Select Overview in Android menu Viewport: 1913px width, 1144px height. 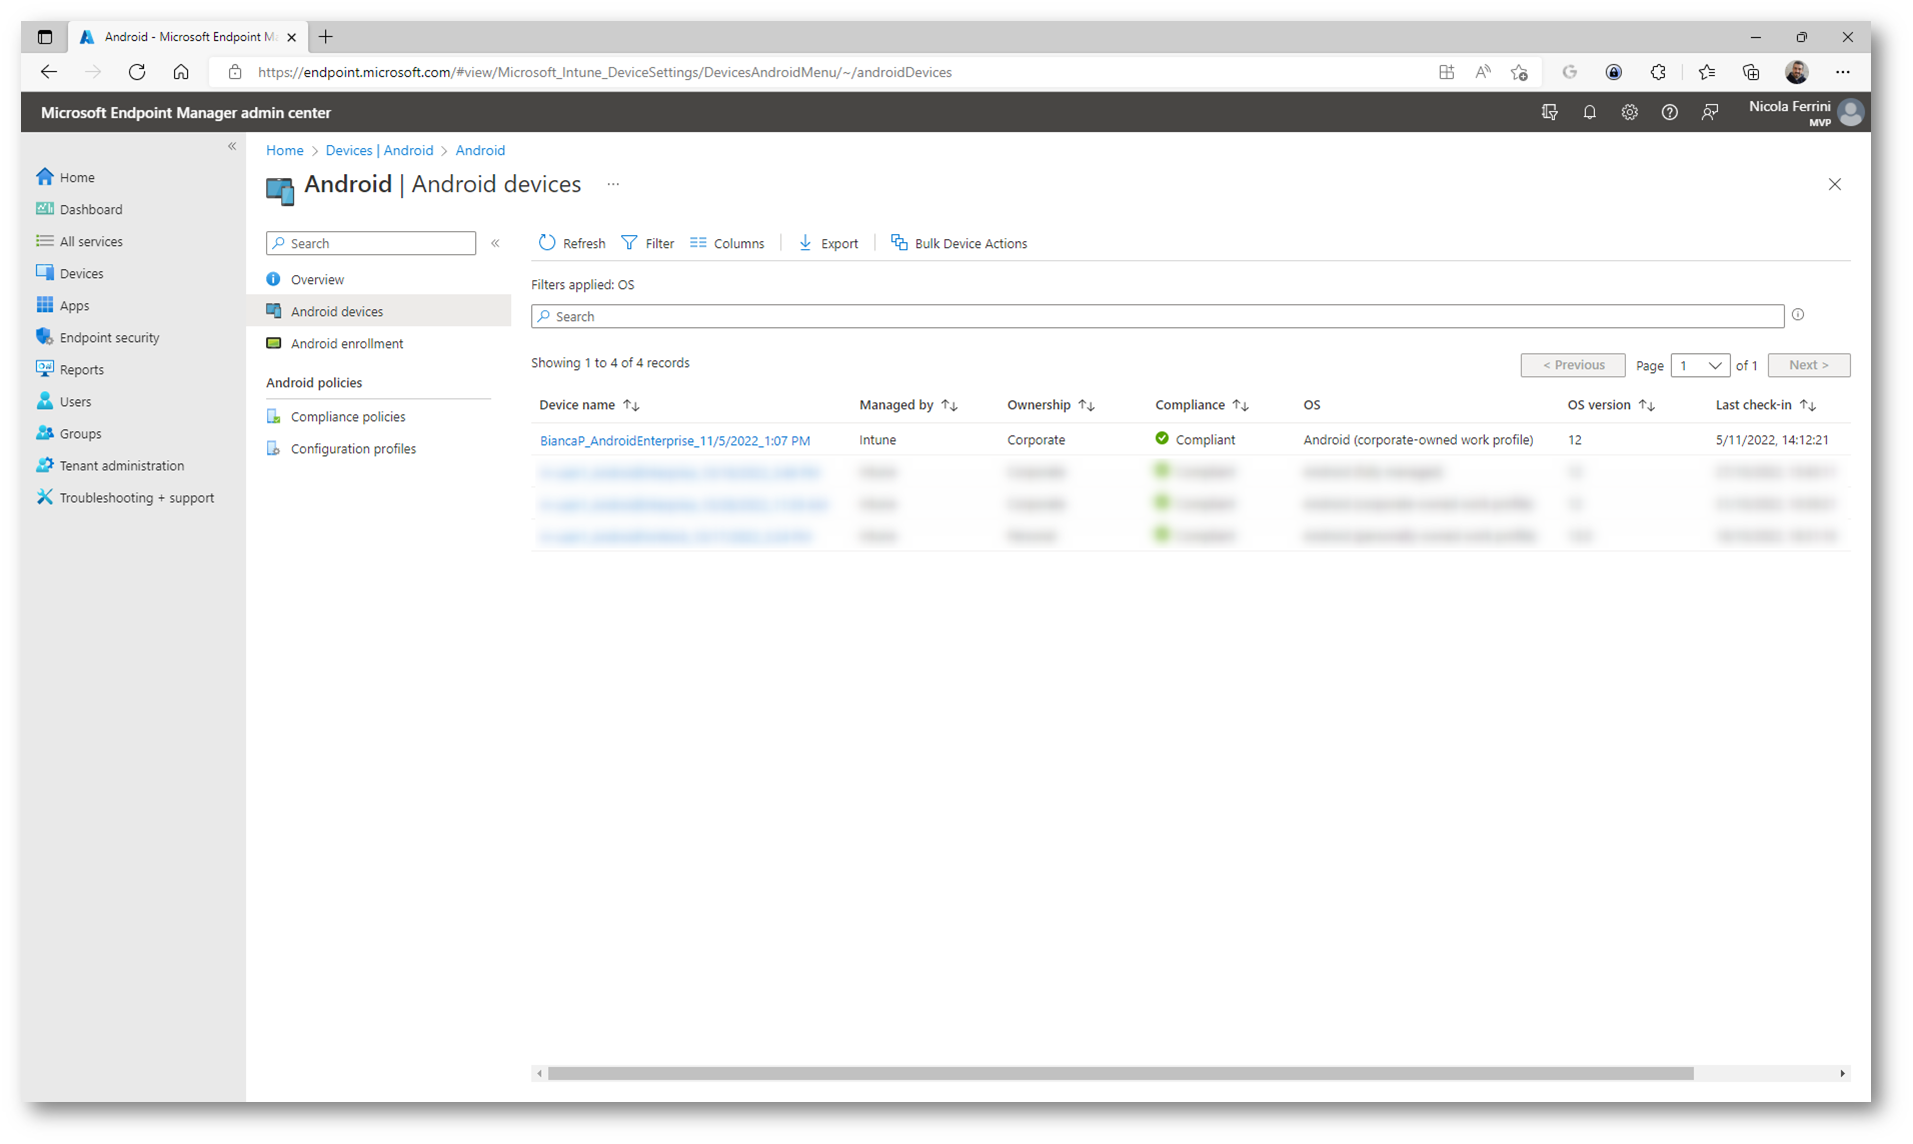317,279
